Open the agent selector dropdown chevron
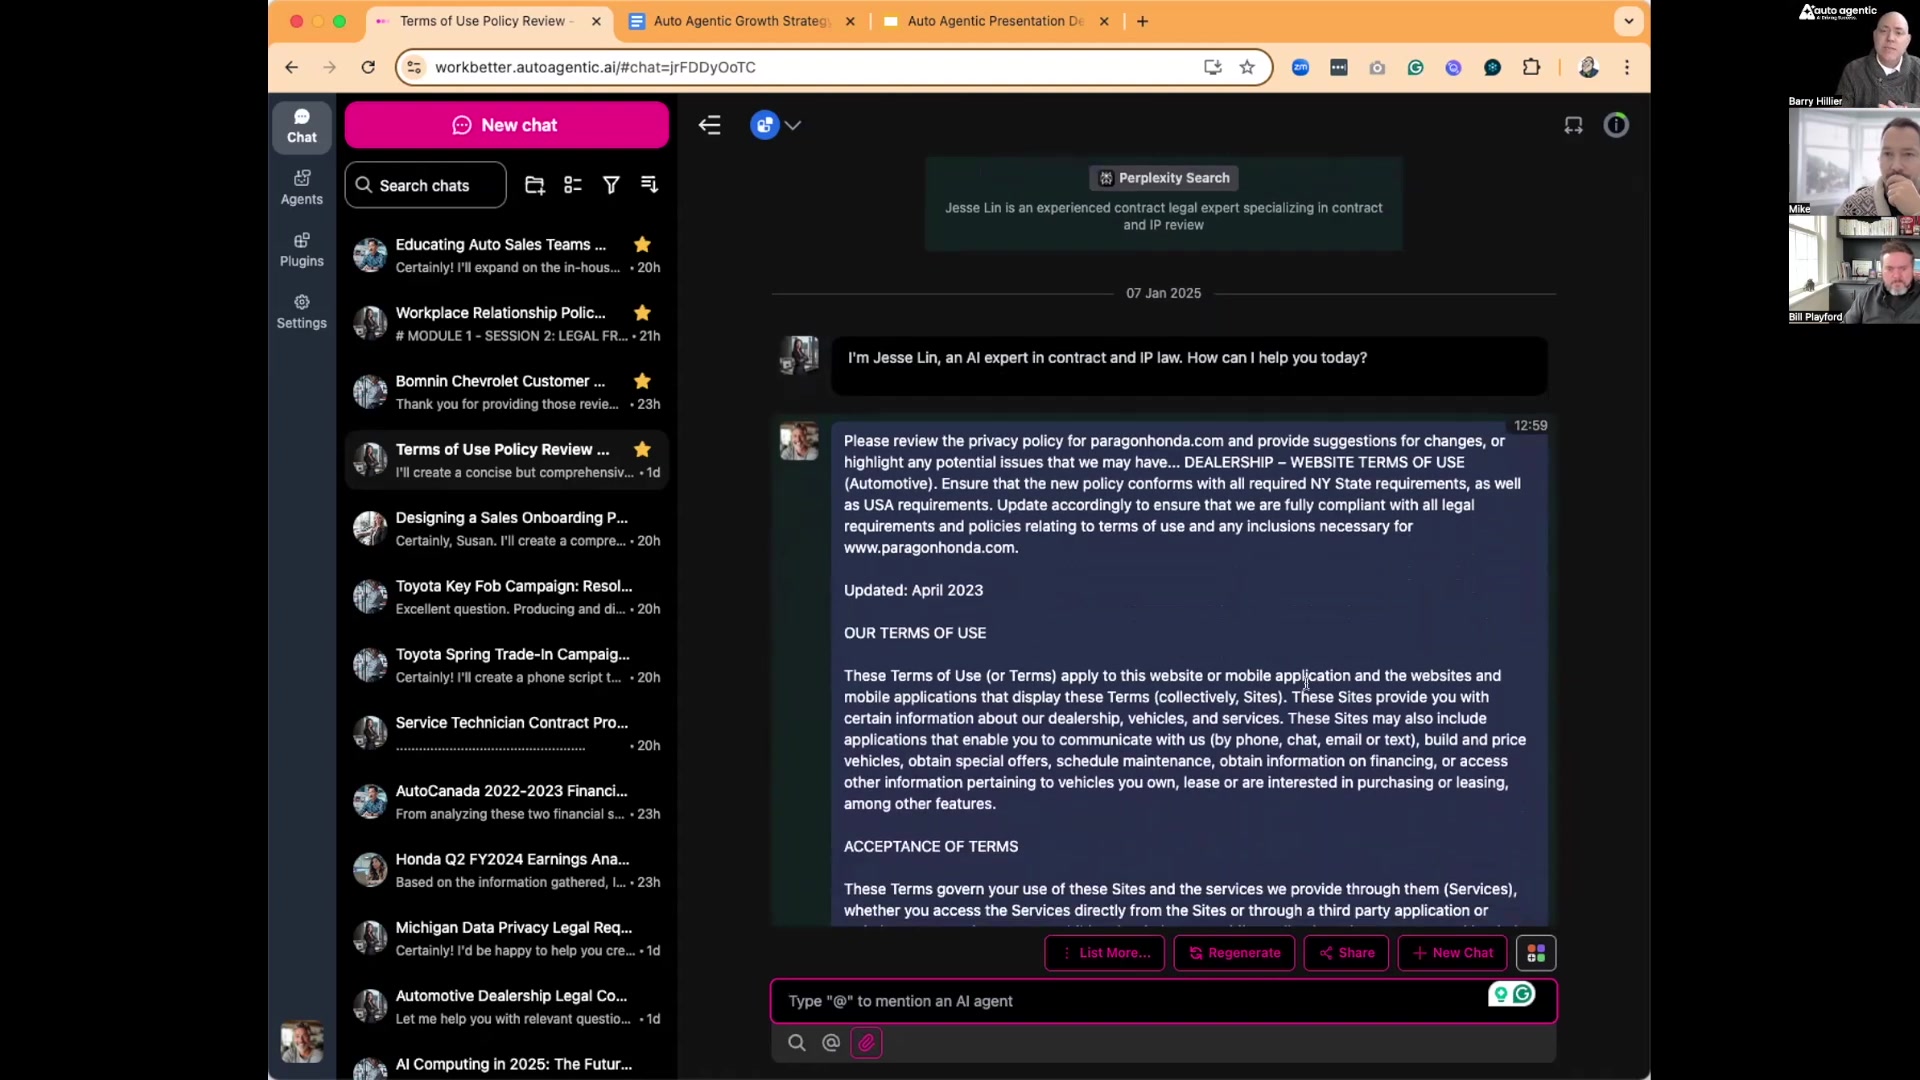This screenshot has width=1920, height=1080. point(793,125)
